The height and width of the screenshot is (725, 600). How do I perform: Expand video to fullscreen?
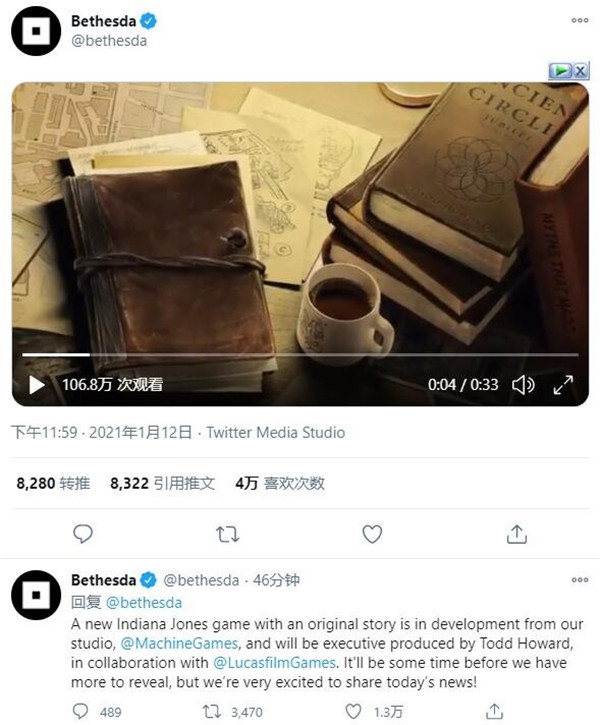[x=563, y=385]
